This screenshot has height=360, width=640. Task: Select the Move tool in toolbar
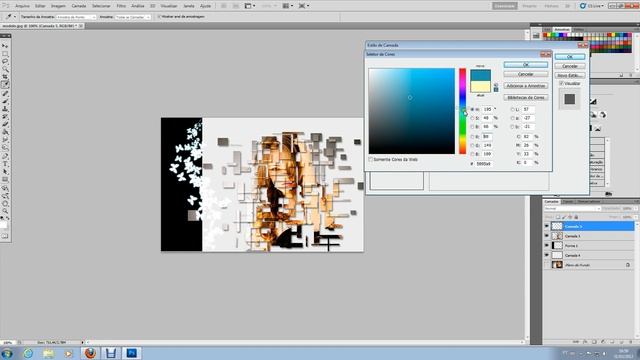click(5, 46)
